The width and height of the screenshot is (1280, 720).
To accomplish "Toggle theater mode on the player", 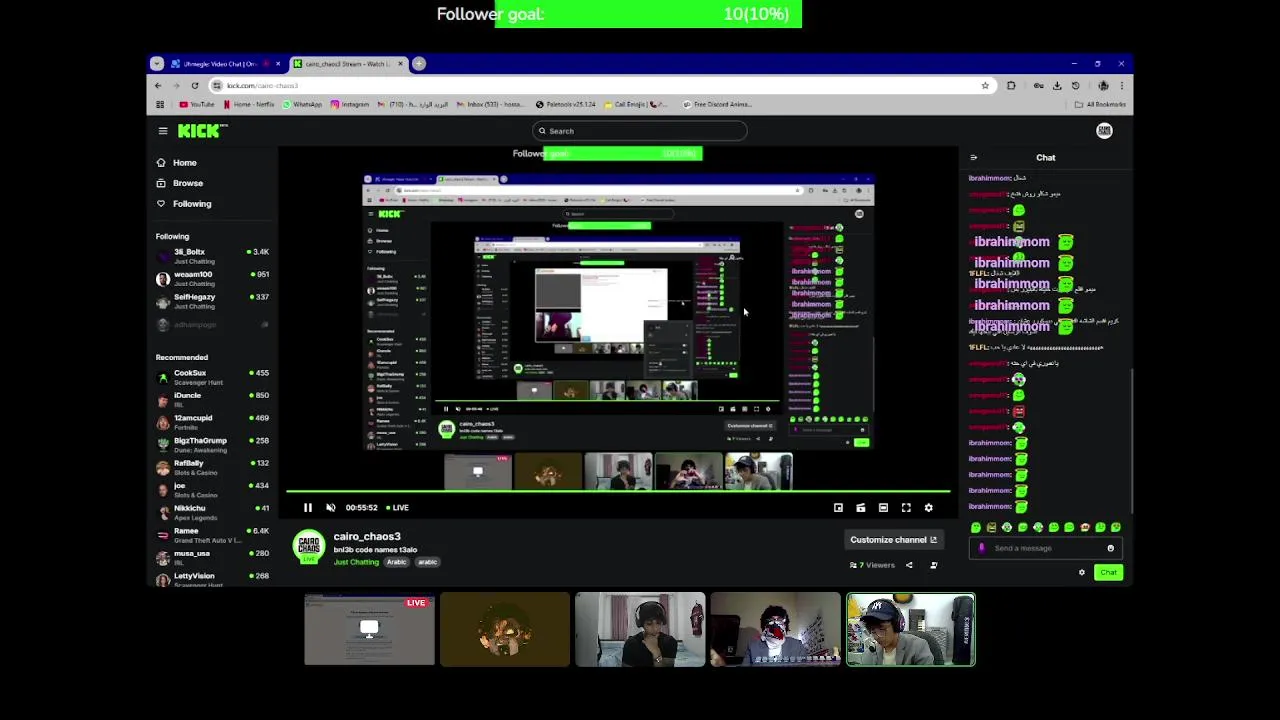I will (x=883, y=507).
